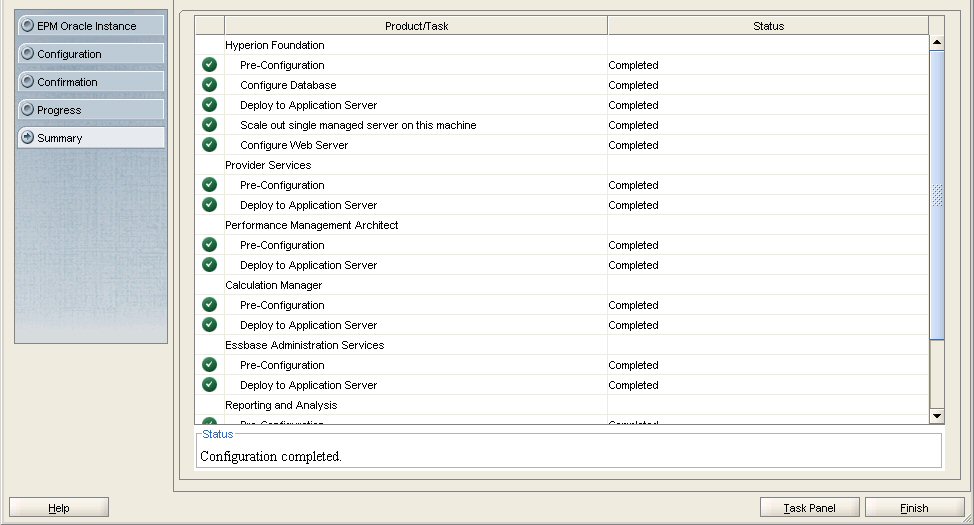The height and width of the screenshot is (525, 974).
Task: Go to the Confirmation wizard step
Action: (91, 81)
